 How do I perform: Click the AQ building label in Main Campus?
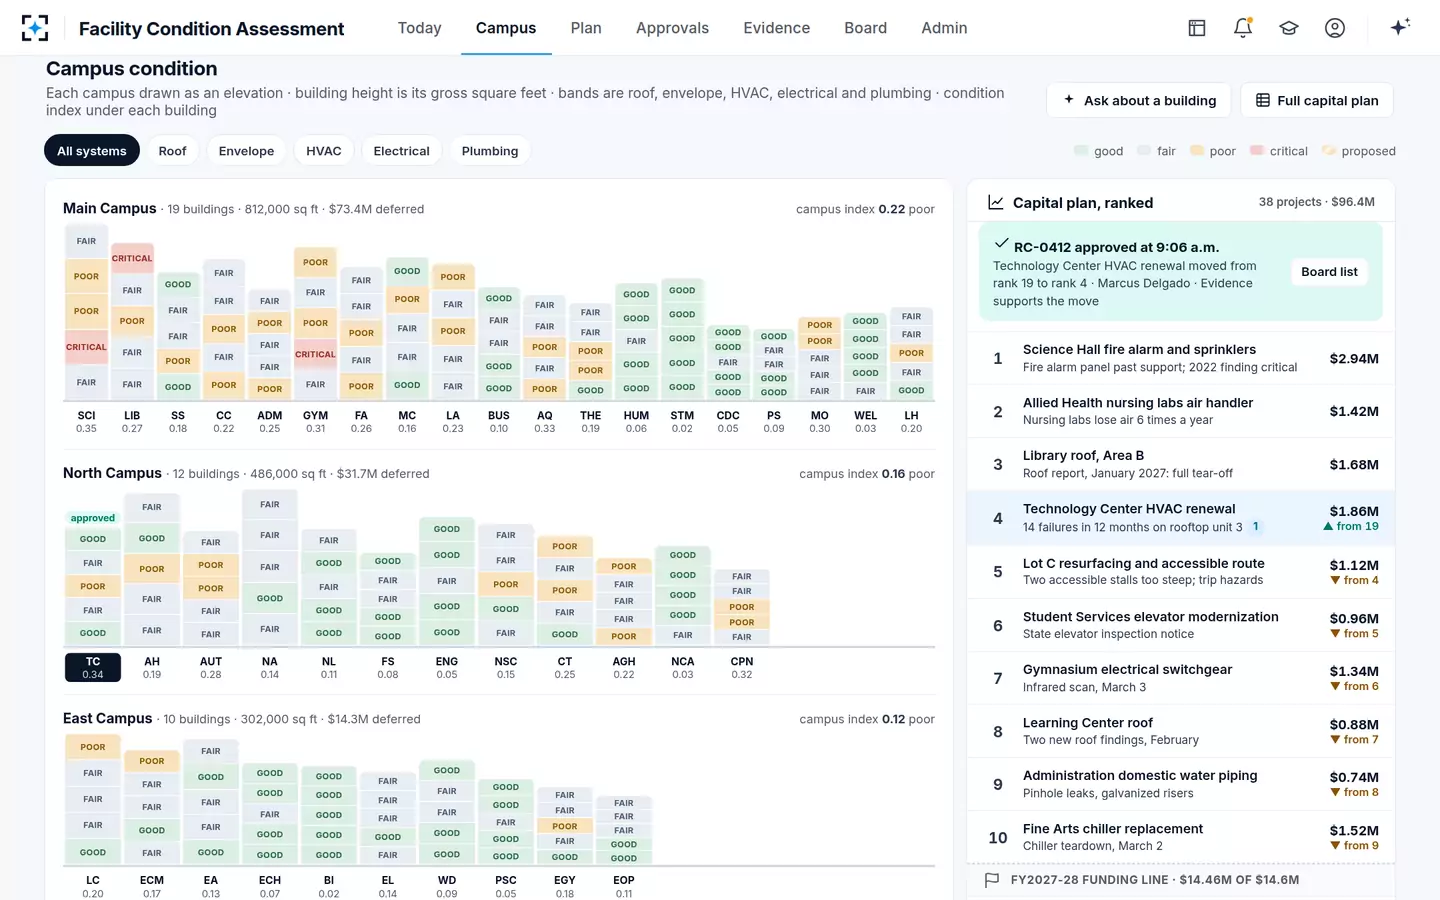tap(545, 421)
